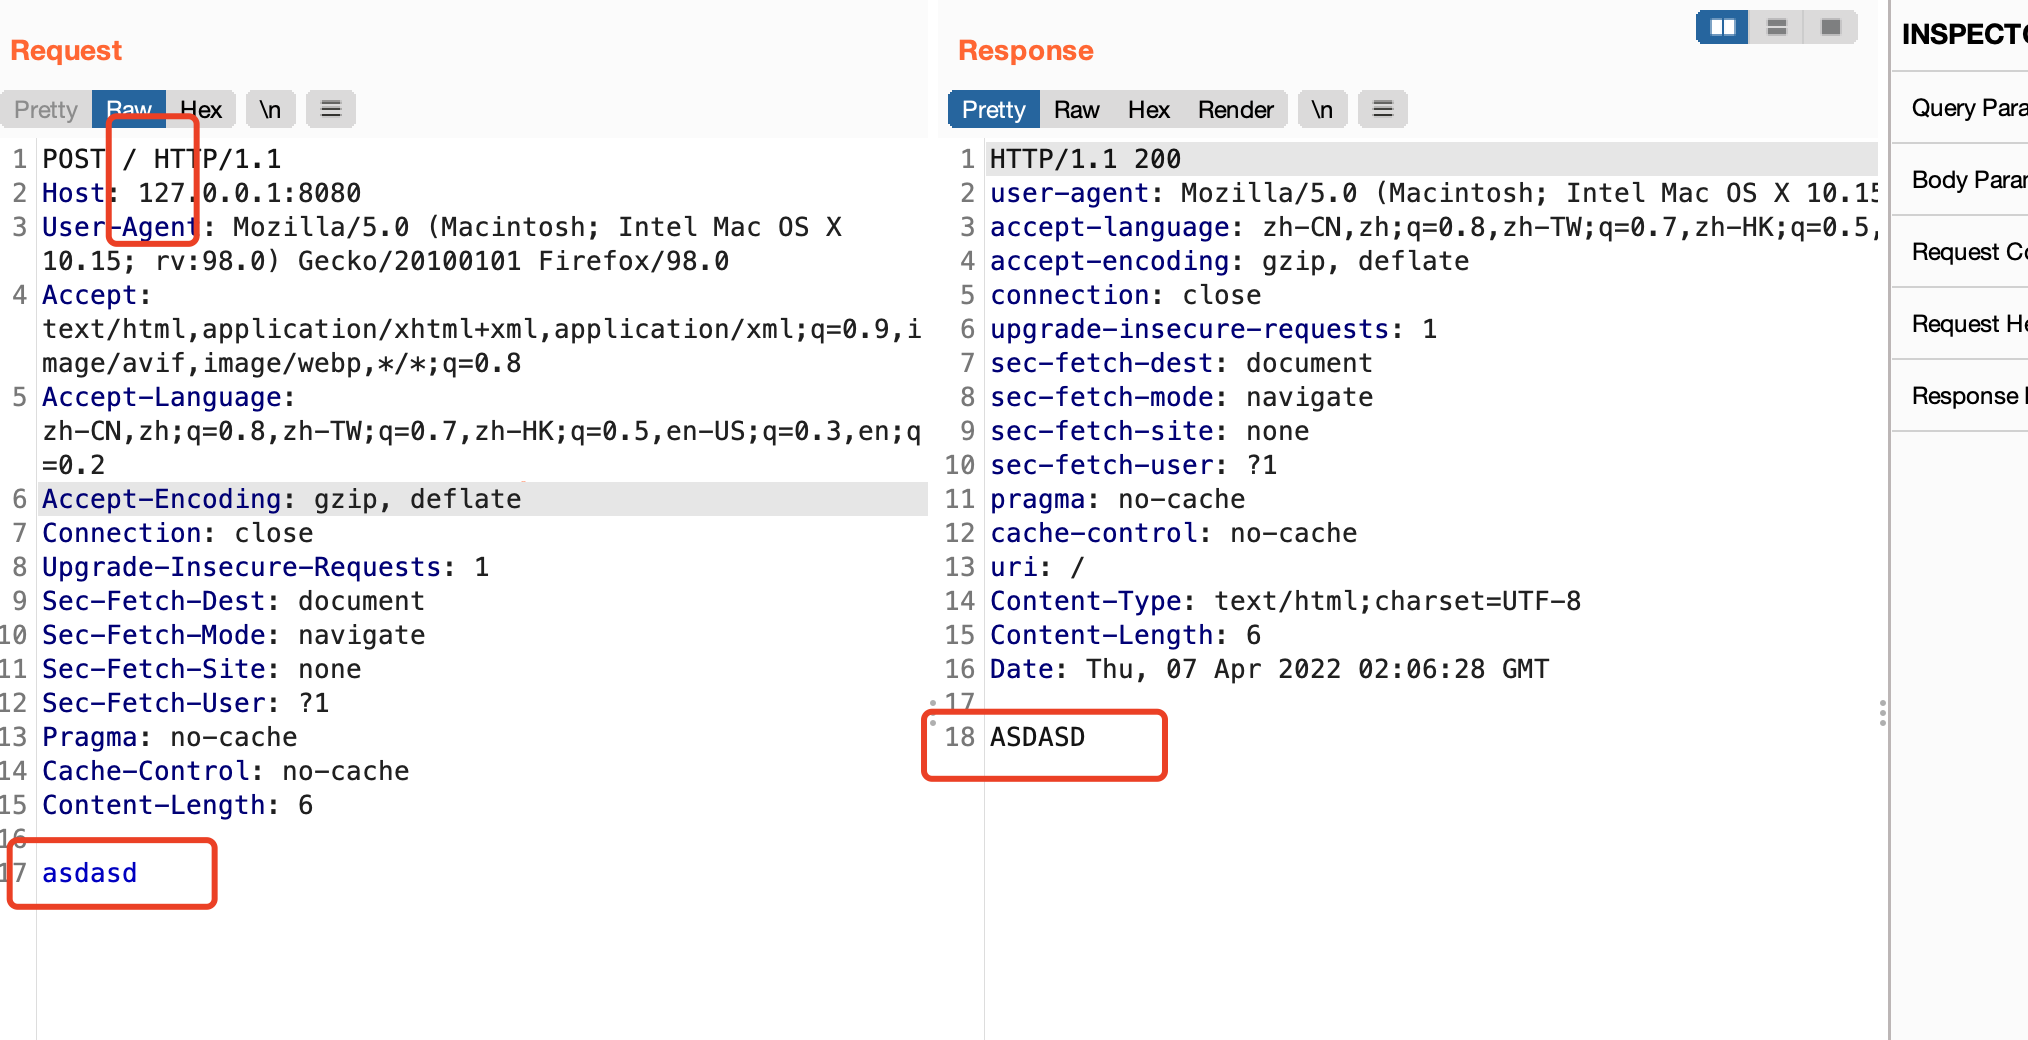This screenshot has width=2028, height=1040.
Task: Expand Query Parameters section in Inspector
Action: [x=1960, y=107]
